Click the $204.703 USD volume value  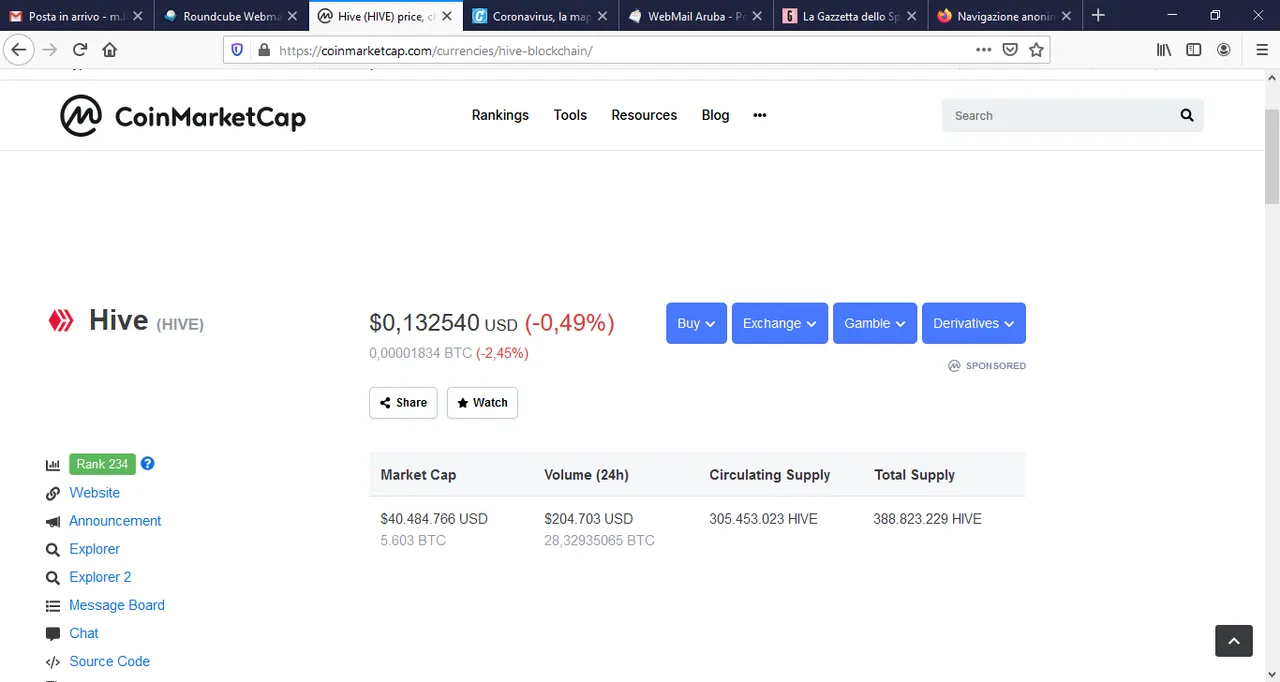pos(588,519)
